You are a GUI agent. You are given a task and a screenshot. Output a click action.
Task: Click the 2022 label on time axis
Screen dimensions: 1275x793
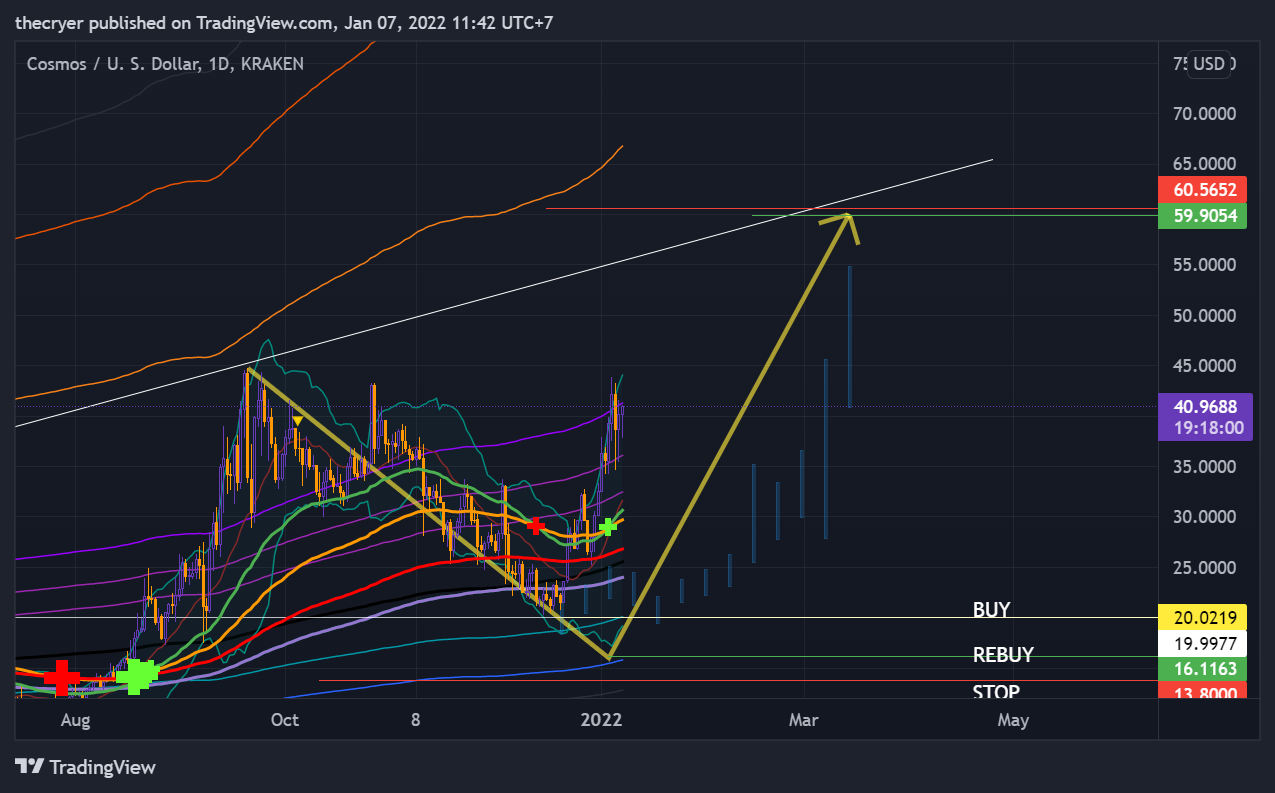[602, 720]
